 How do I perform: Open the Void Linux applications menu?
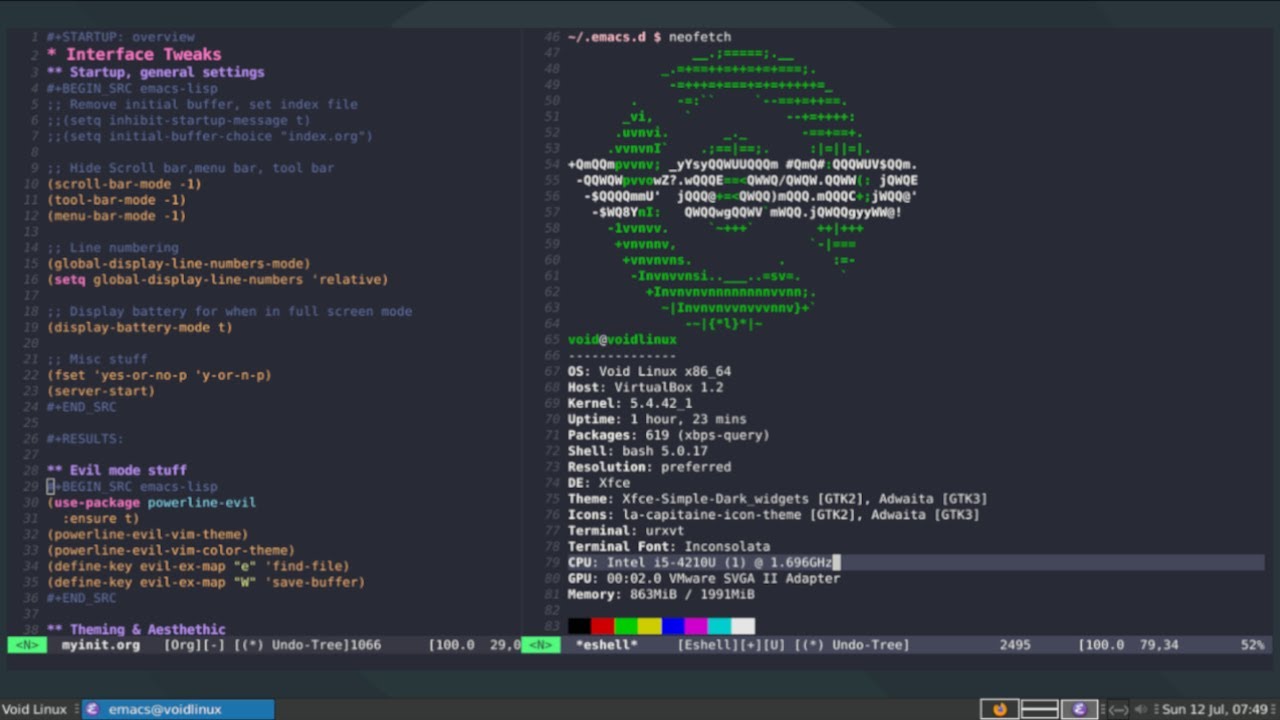pyautogui.click(x=34, y=709)
